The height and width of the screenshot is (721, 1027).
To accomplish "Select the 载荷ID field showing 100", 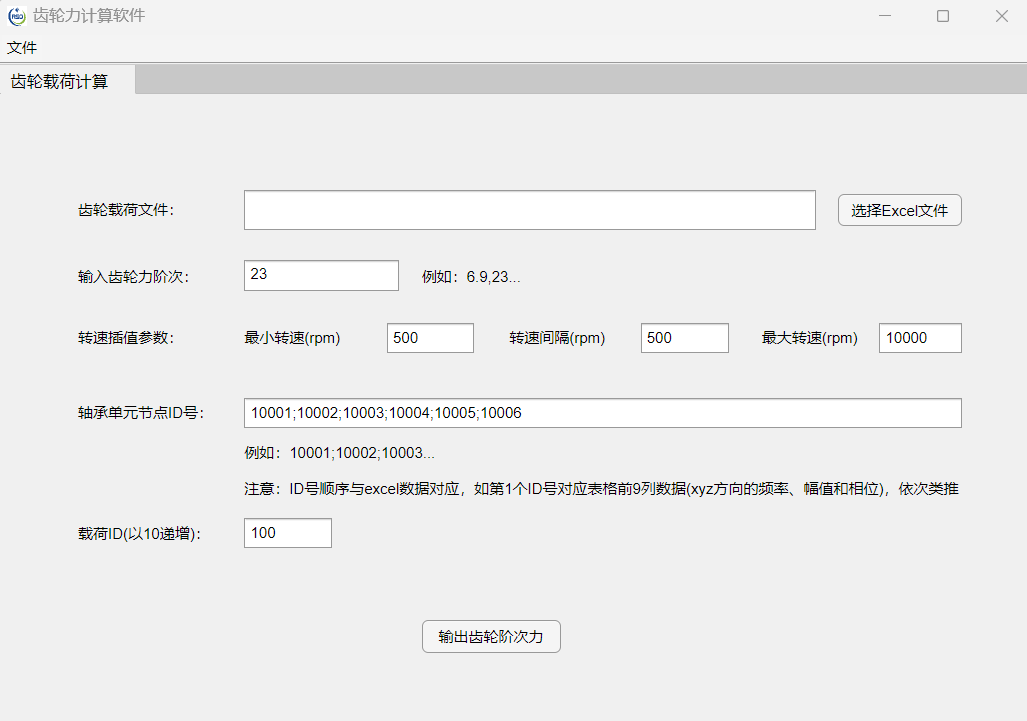I will click(x=287, y=533).
